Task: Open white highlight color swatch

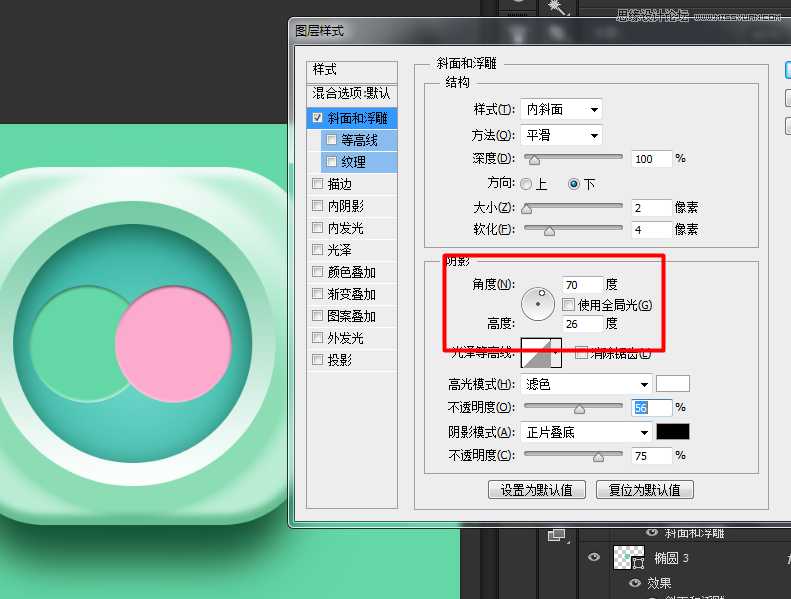Action: (672, 384)
